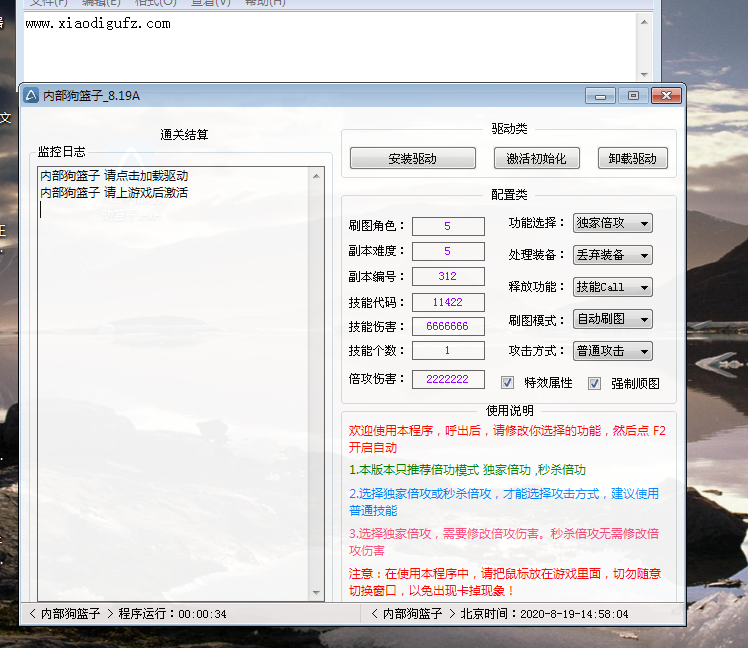Click the 刷图角色 input field
This screenshot has width=748, height=648.
[x=447, y=226]
